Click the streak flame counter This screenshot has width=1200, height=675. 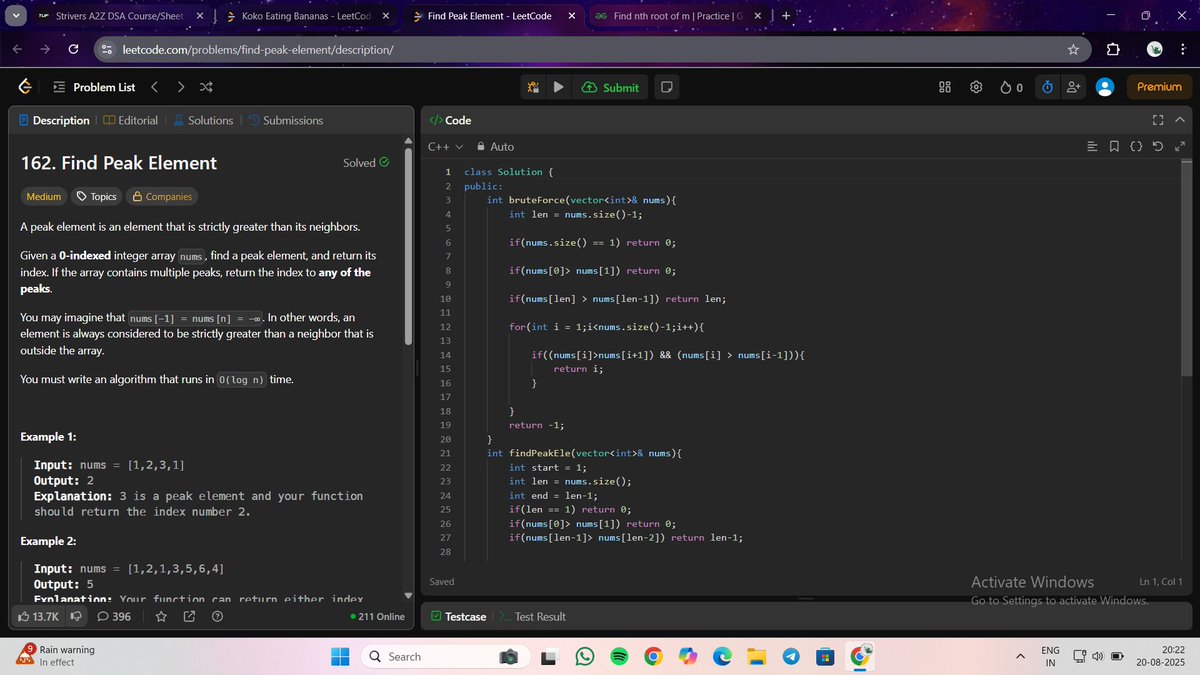coord(1011,87)
